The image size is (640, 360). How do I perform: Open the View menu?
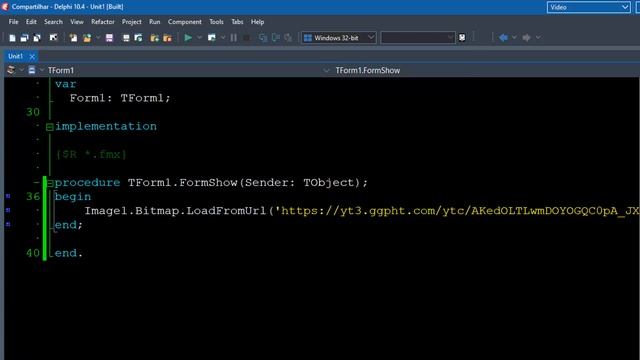point(77,22)
